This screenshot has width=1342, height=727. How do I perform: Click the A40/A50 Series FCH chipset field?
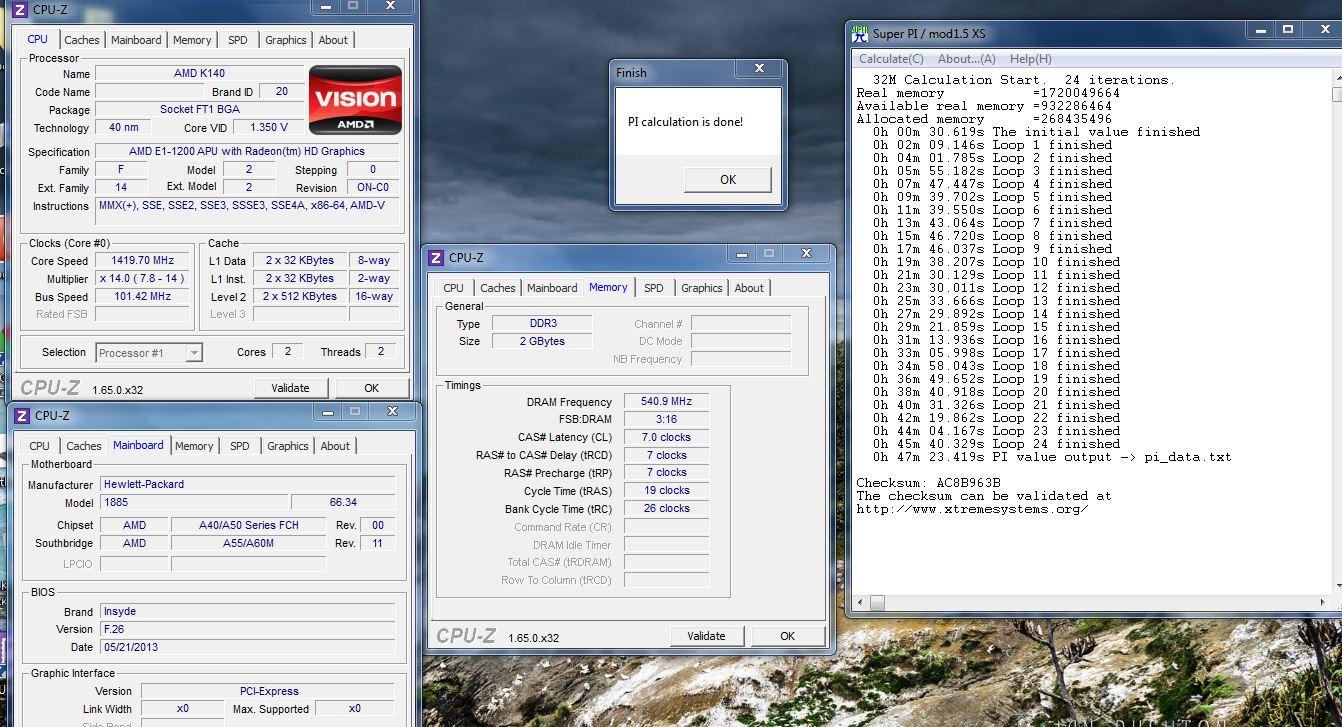[249, 525]
